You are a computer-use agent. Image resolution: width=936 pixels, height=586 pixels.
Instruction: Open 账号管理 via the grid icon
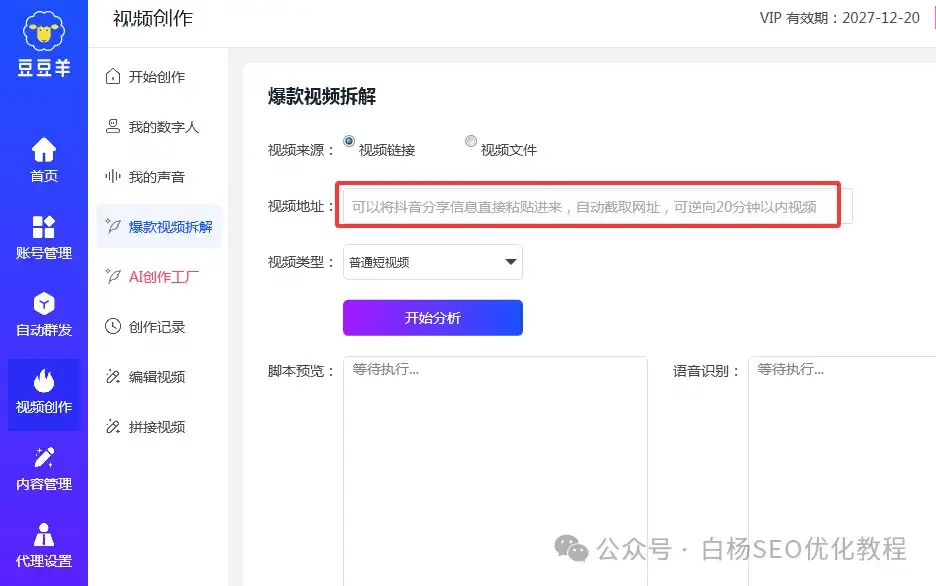click(x=44, y=227)
